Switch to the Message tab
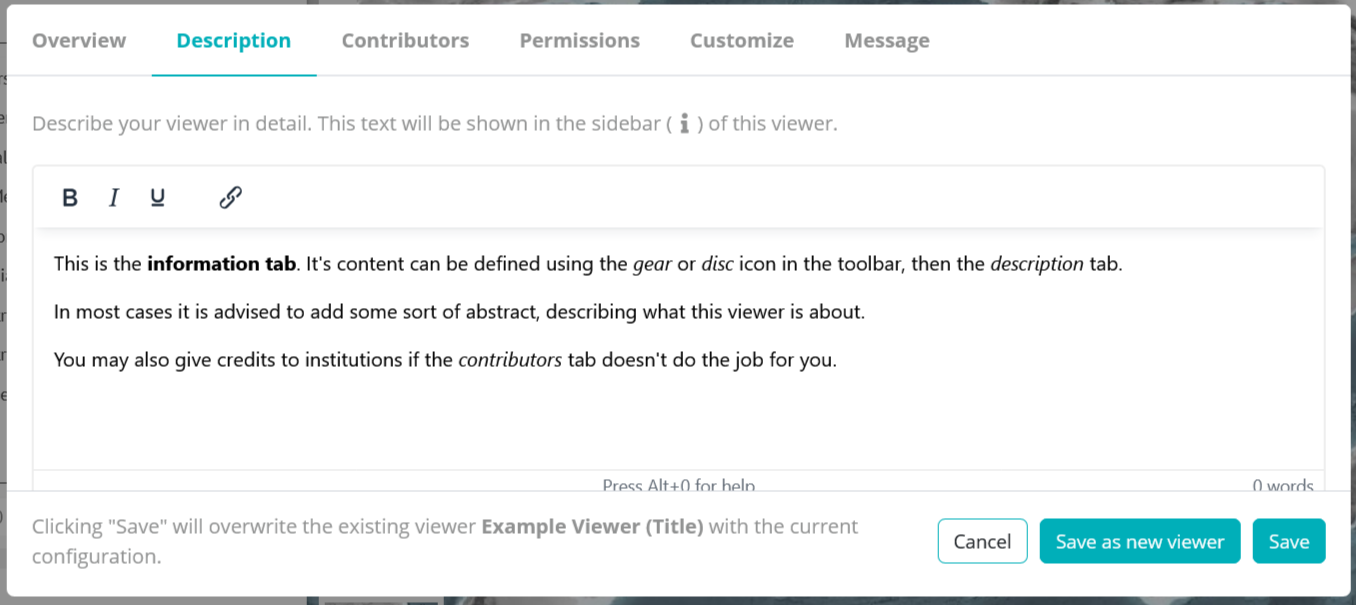This screenshot has width=1356, height=605. tap(887, 41)
